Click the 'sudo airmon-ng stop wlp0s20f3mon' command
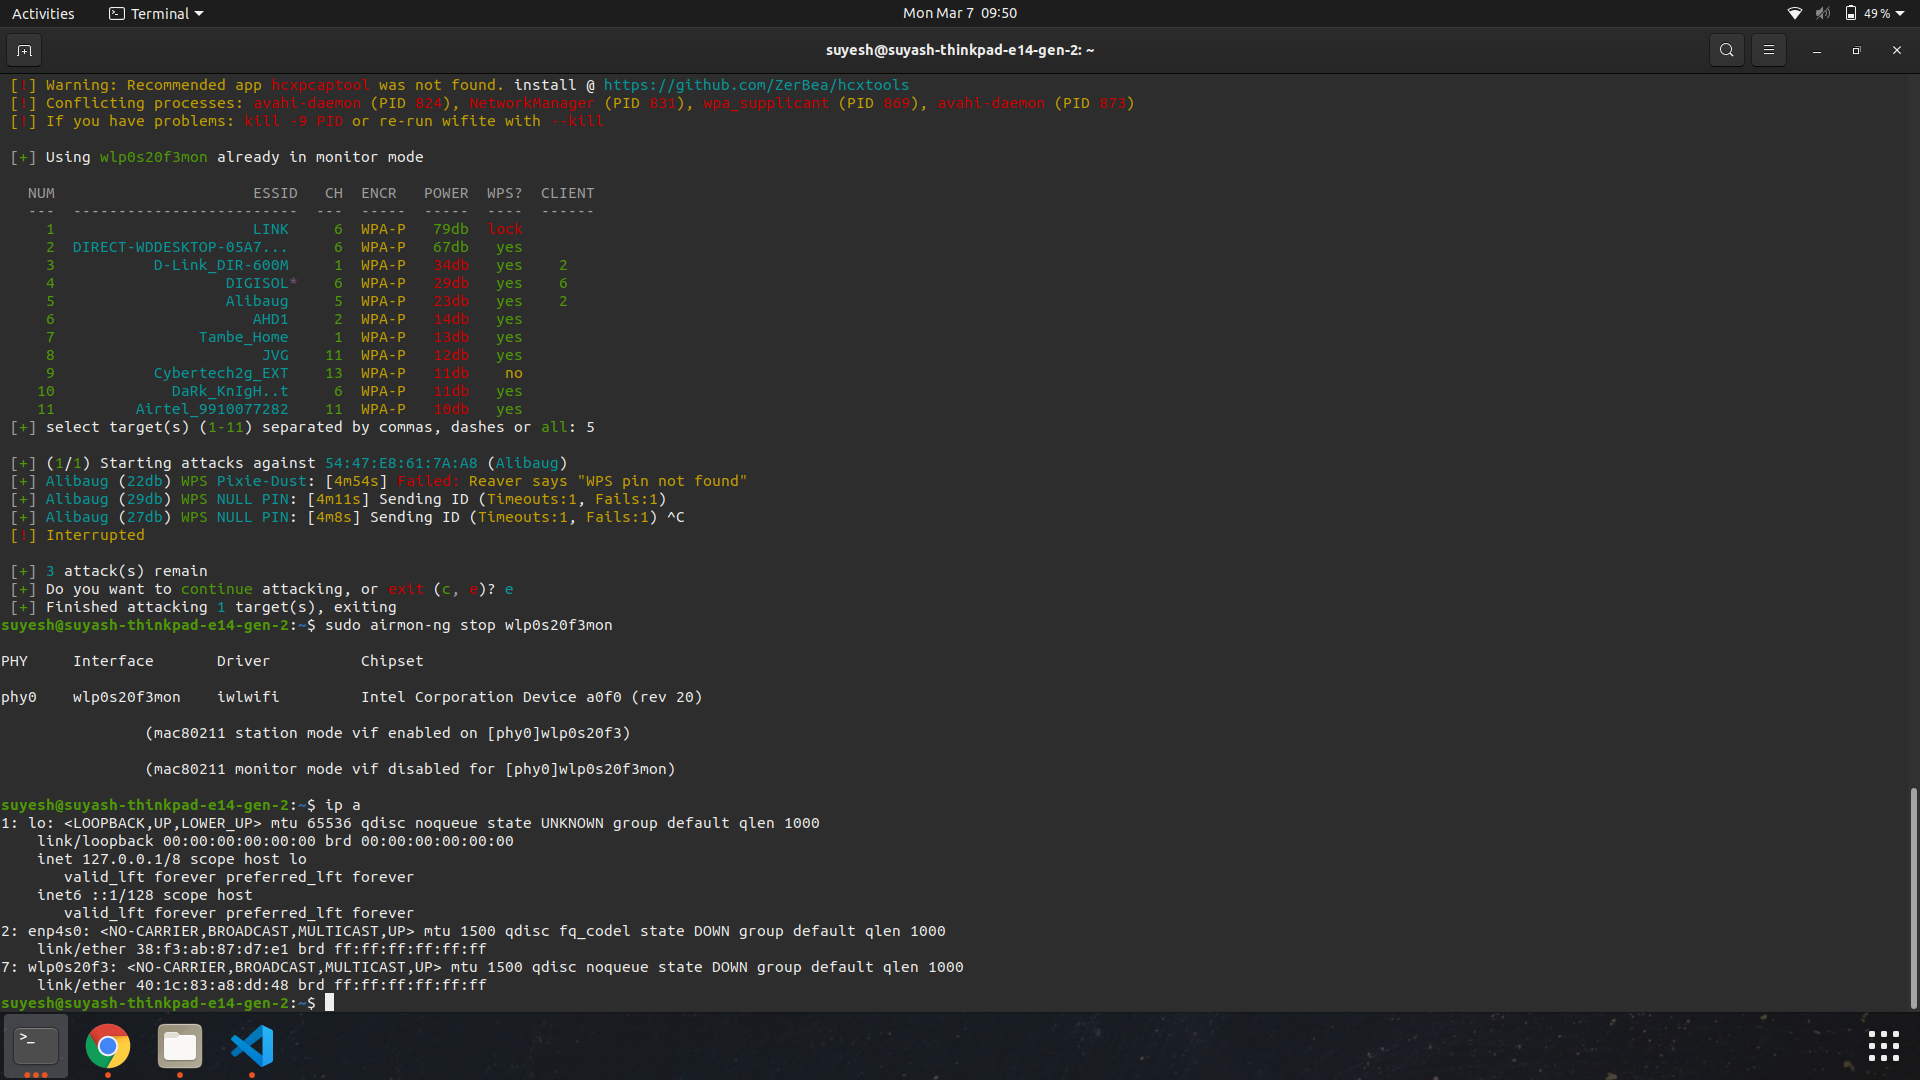 [x=468, y=625]
